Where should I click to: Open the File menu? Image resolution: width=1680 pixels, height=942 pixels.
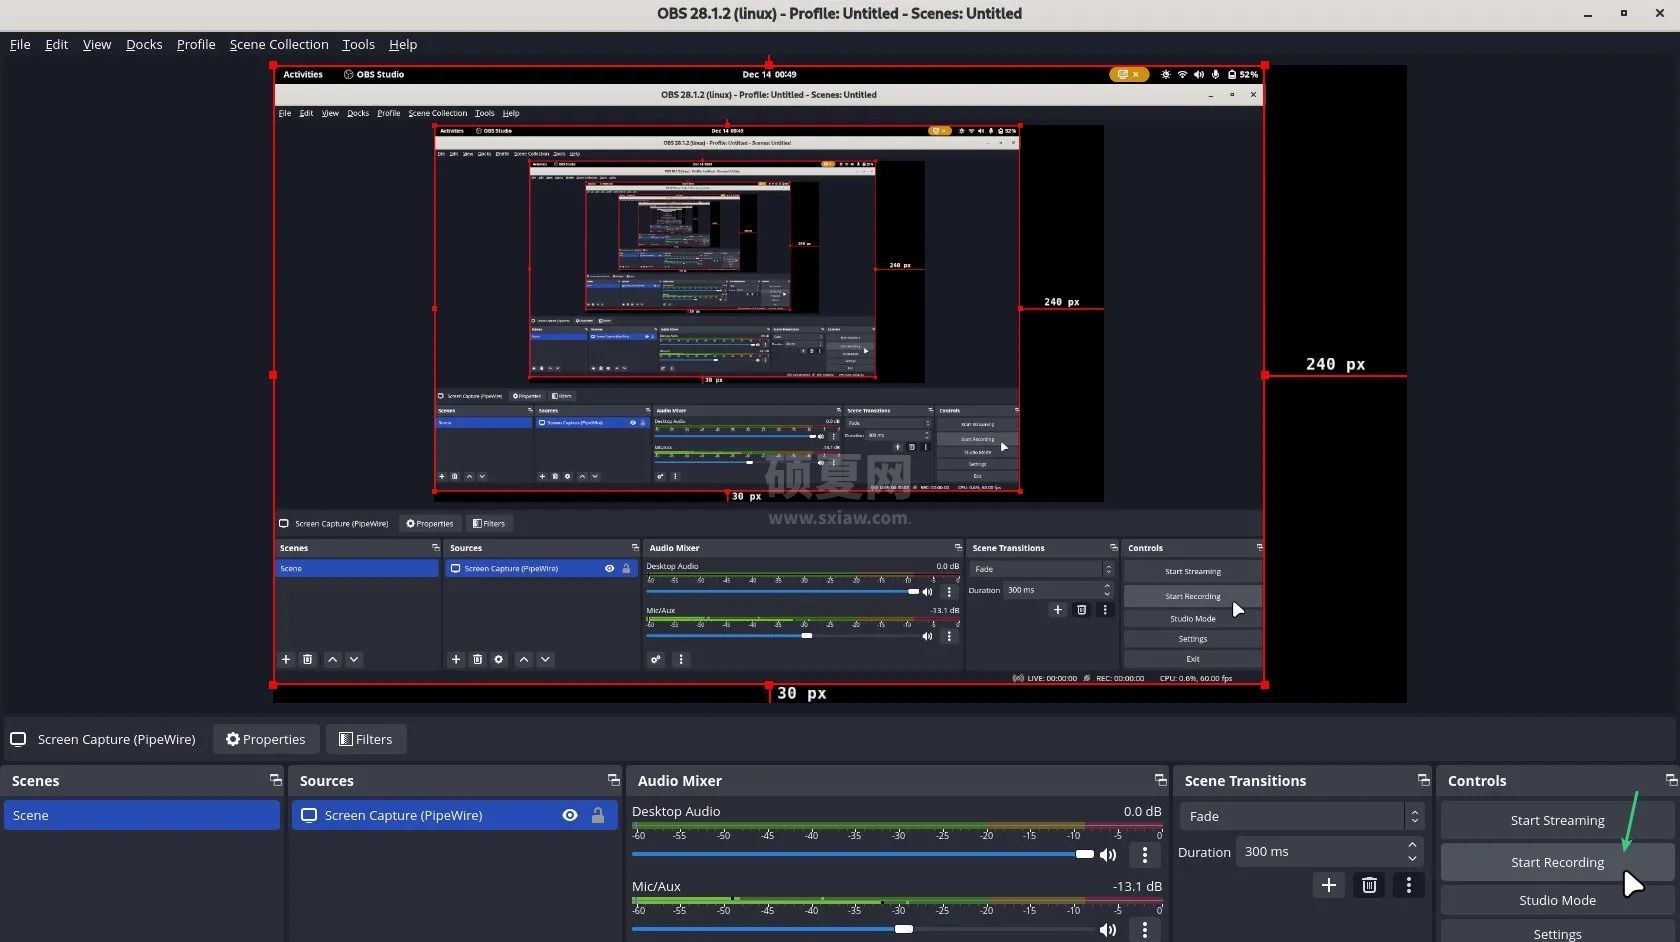tap(20, 44)
